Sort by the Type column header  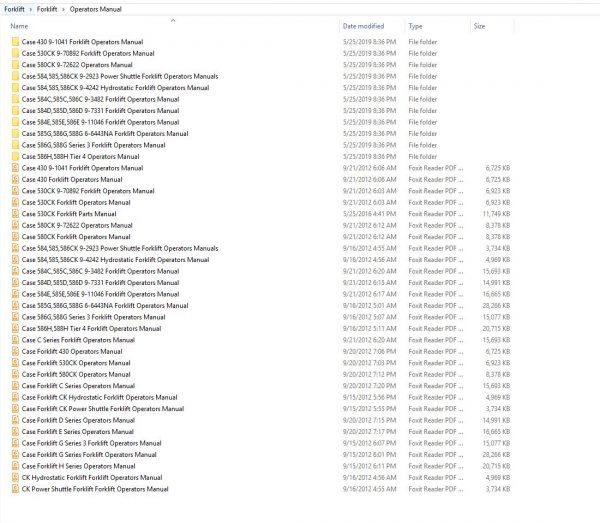pos(415,26)
